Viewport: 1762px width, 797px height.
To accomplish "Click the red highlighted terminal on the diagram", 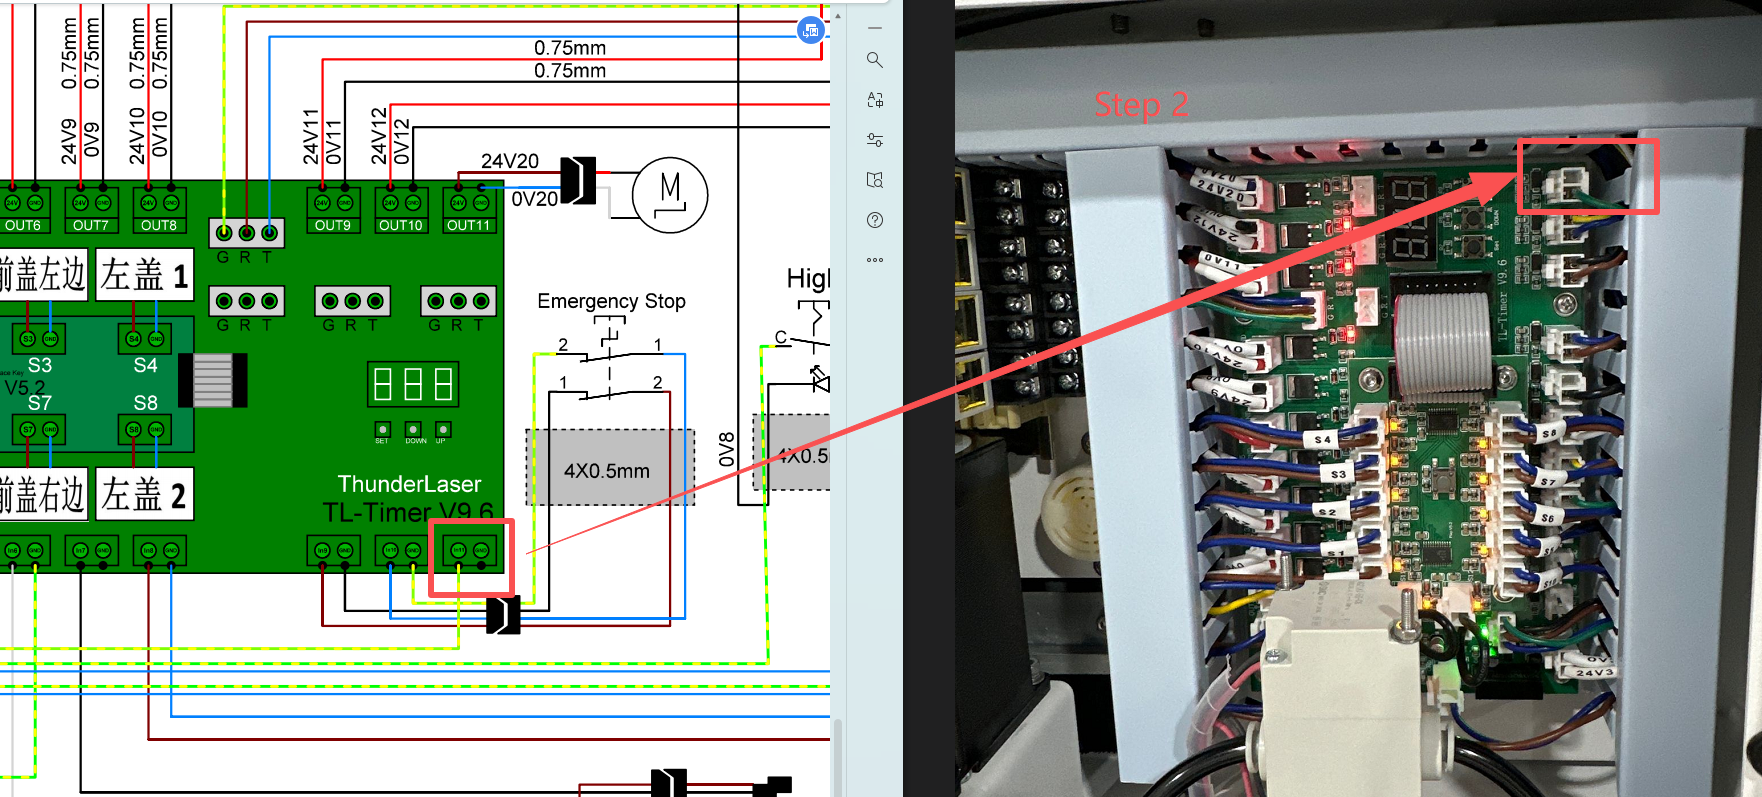I will coord(471,557).
